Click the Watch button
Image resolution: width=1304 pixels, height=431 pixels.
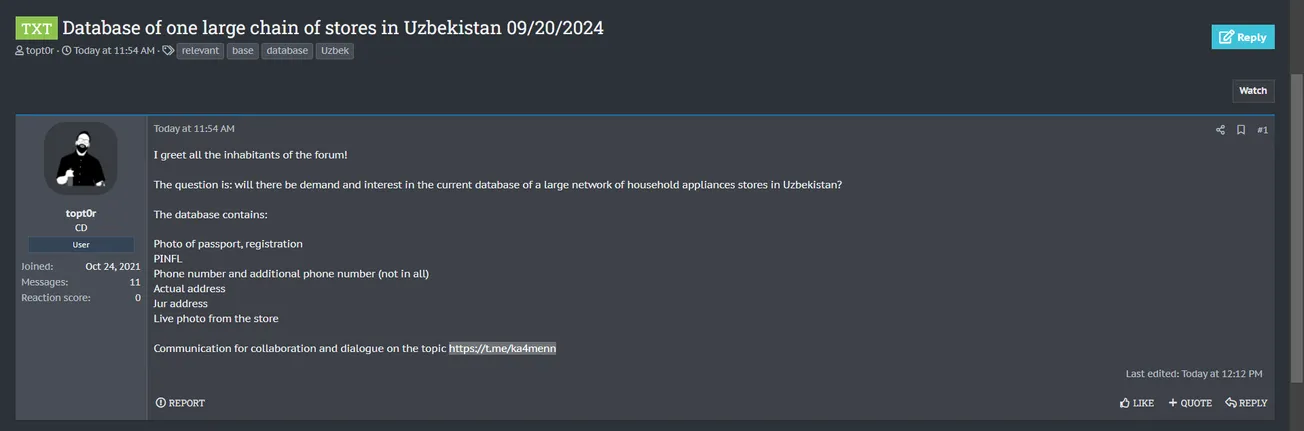click(x=1253, y=91)
